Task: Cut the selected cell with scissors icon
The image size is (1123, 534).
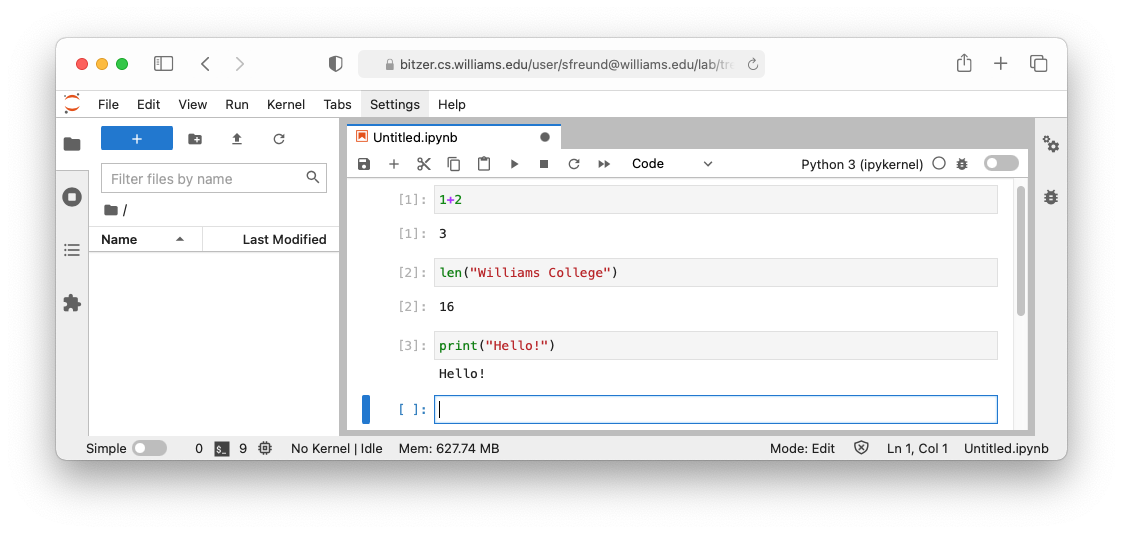Action: pyautogui.click(x=424, y=164)
